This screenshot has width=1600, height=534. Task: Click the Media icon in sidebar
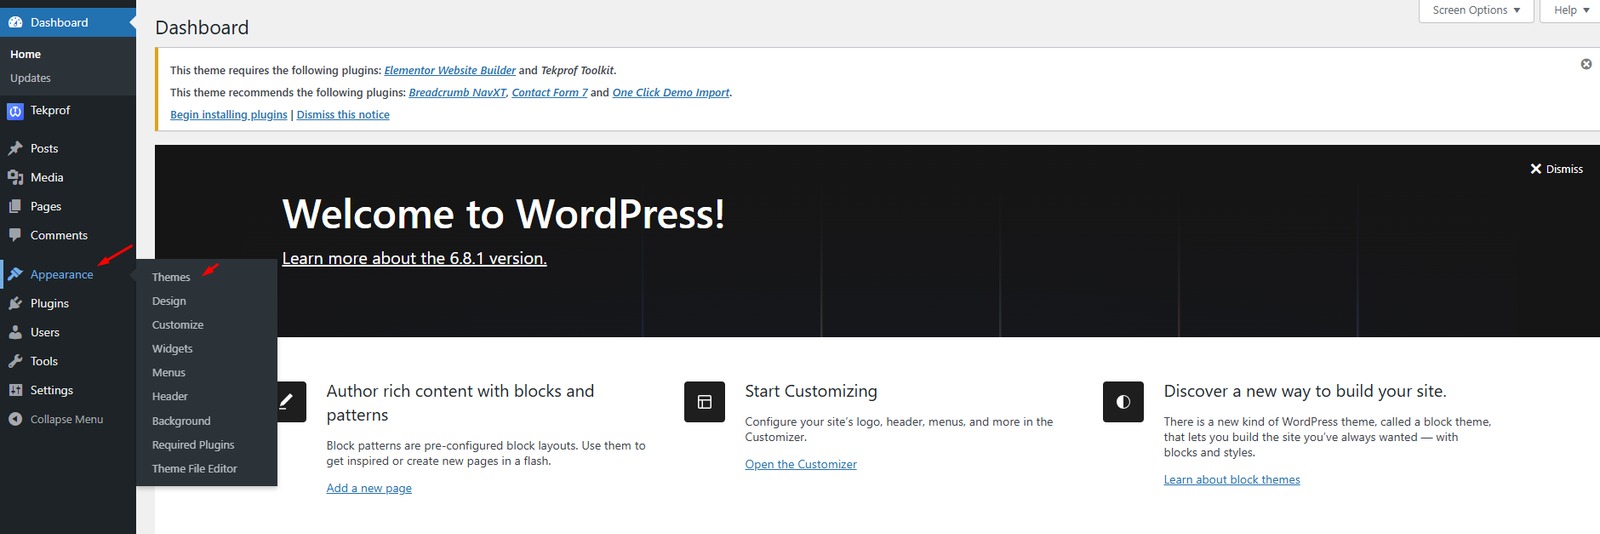(15, 177)
